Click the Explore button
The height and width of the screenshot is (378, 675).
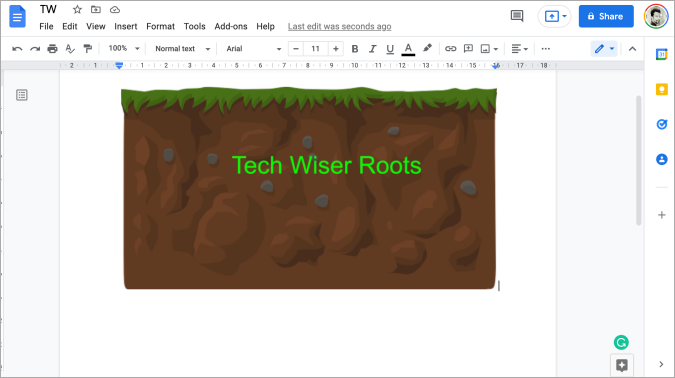click(622, 366)
